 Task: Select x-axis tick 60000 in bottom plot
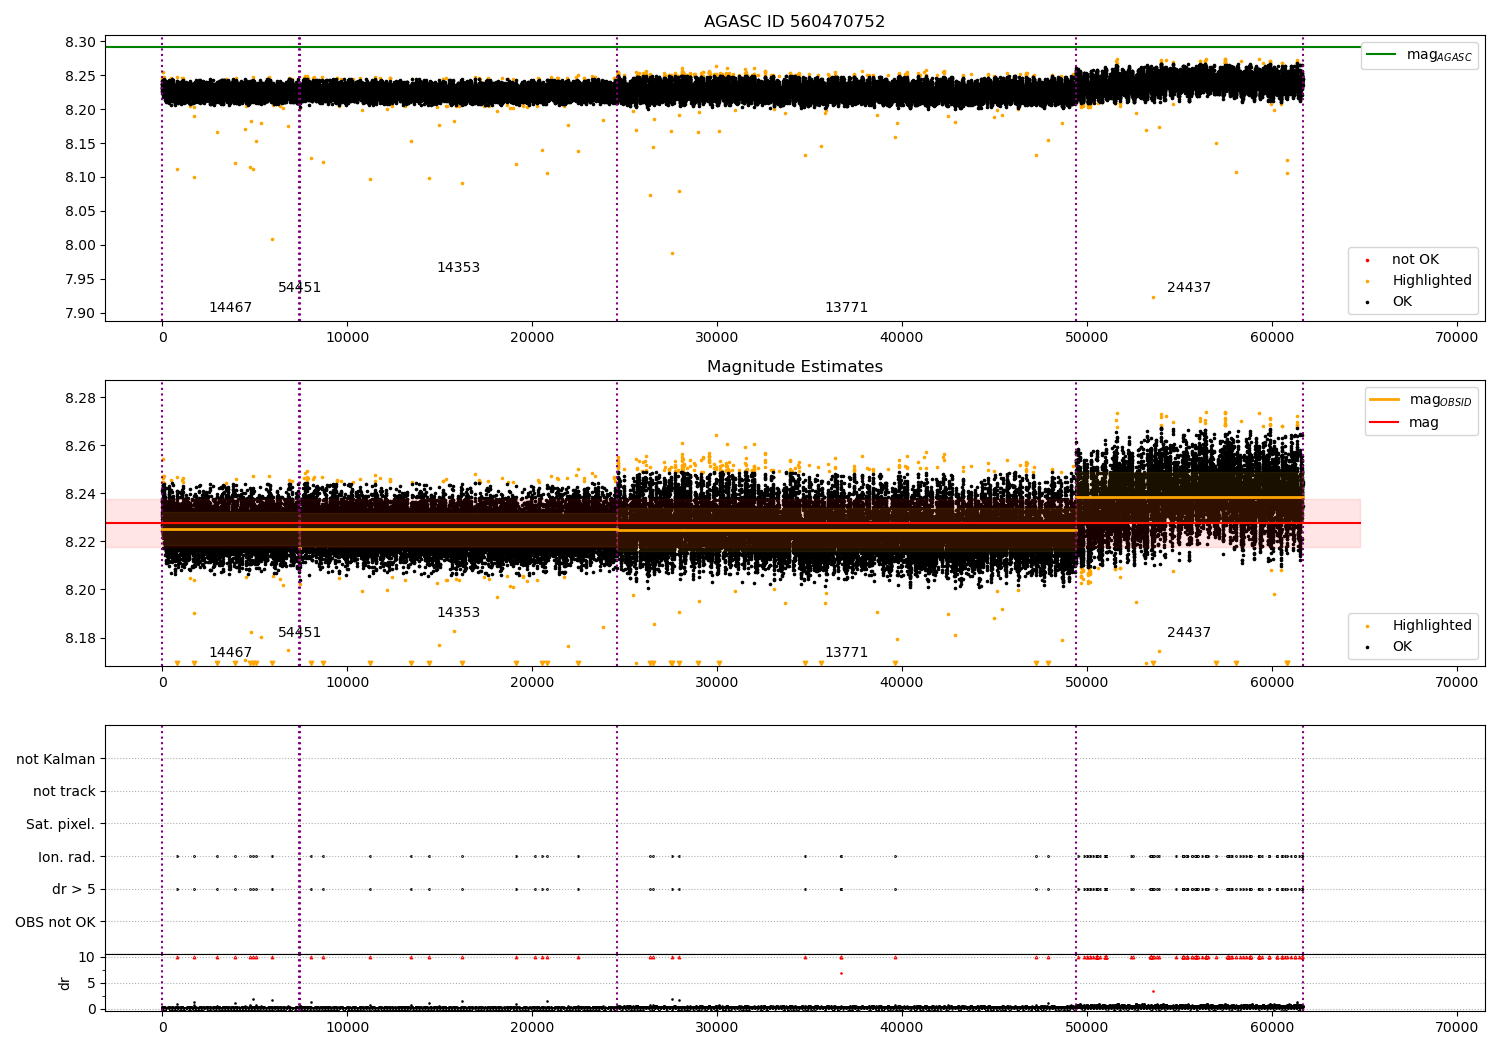pos(1271,1027)
